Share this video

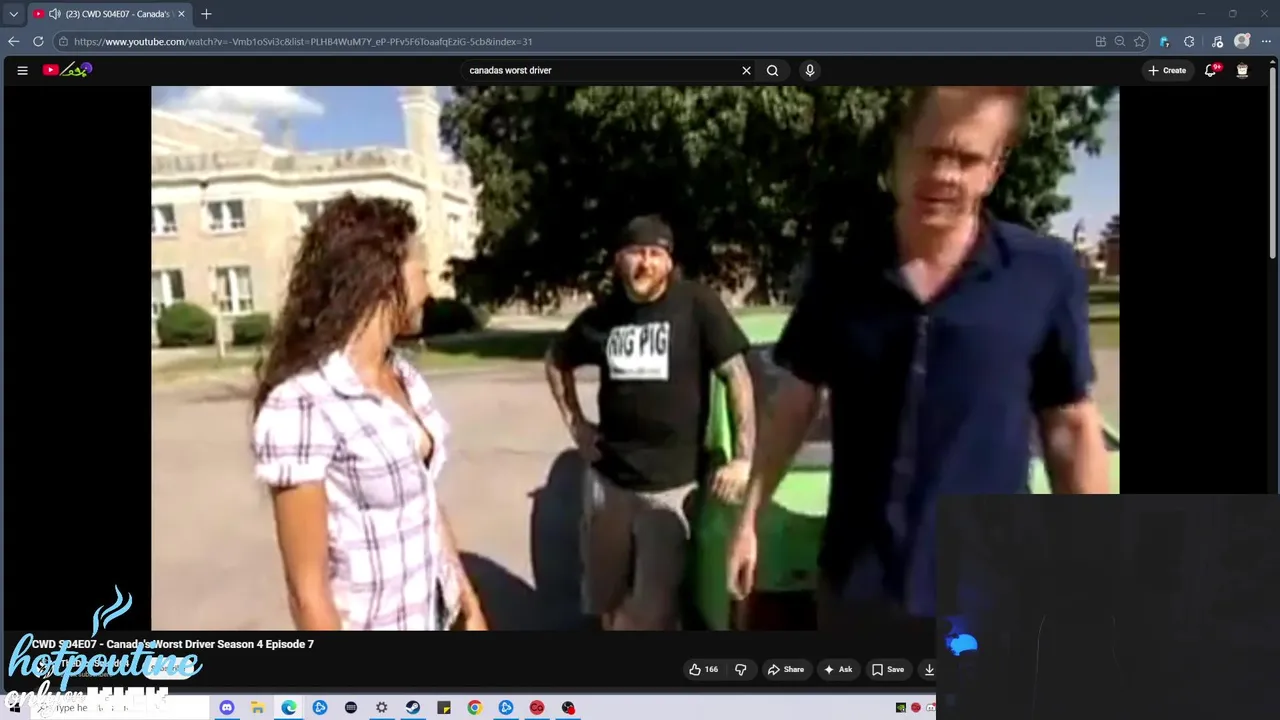point(785,669)
